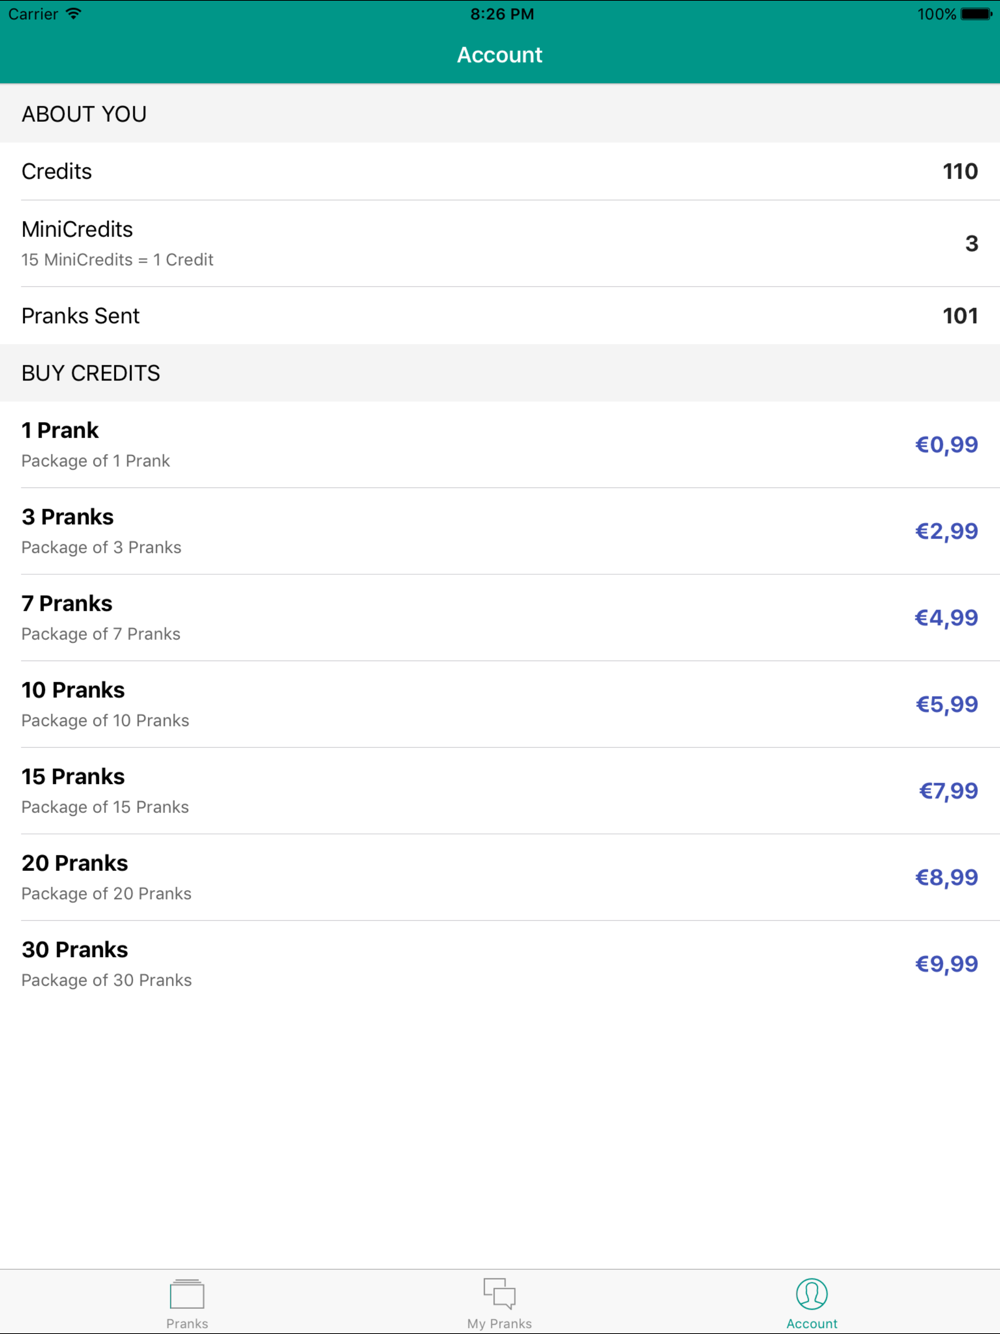Tap the €8,99 price for 20 Pranks
The width and height of the screenshot is (1000, 1334).
946,877
